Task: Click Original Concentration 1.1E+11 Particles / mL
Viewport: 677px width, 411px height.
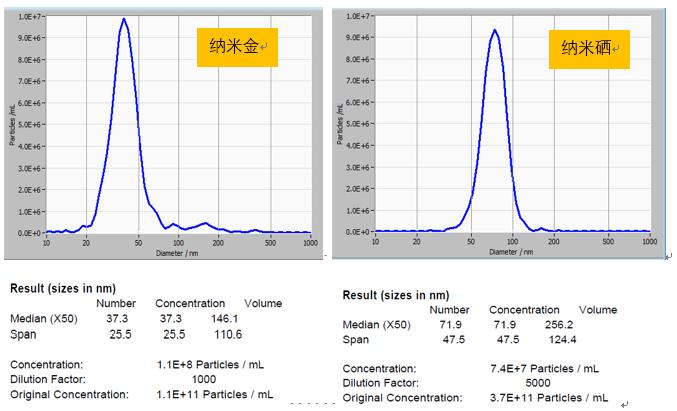Action: pyautogui.click(x=214, y=394)
